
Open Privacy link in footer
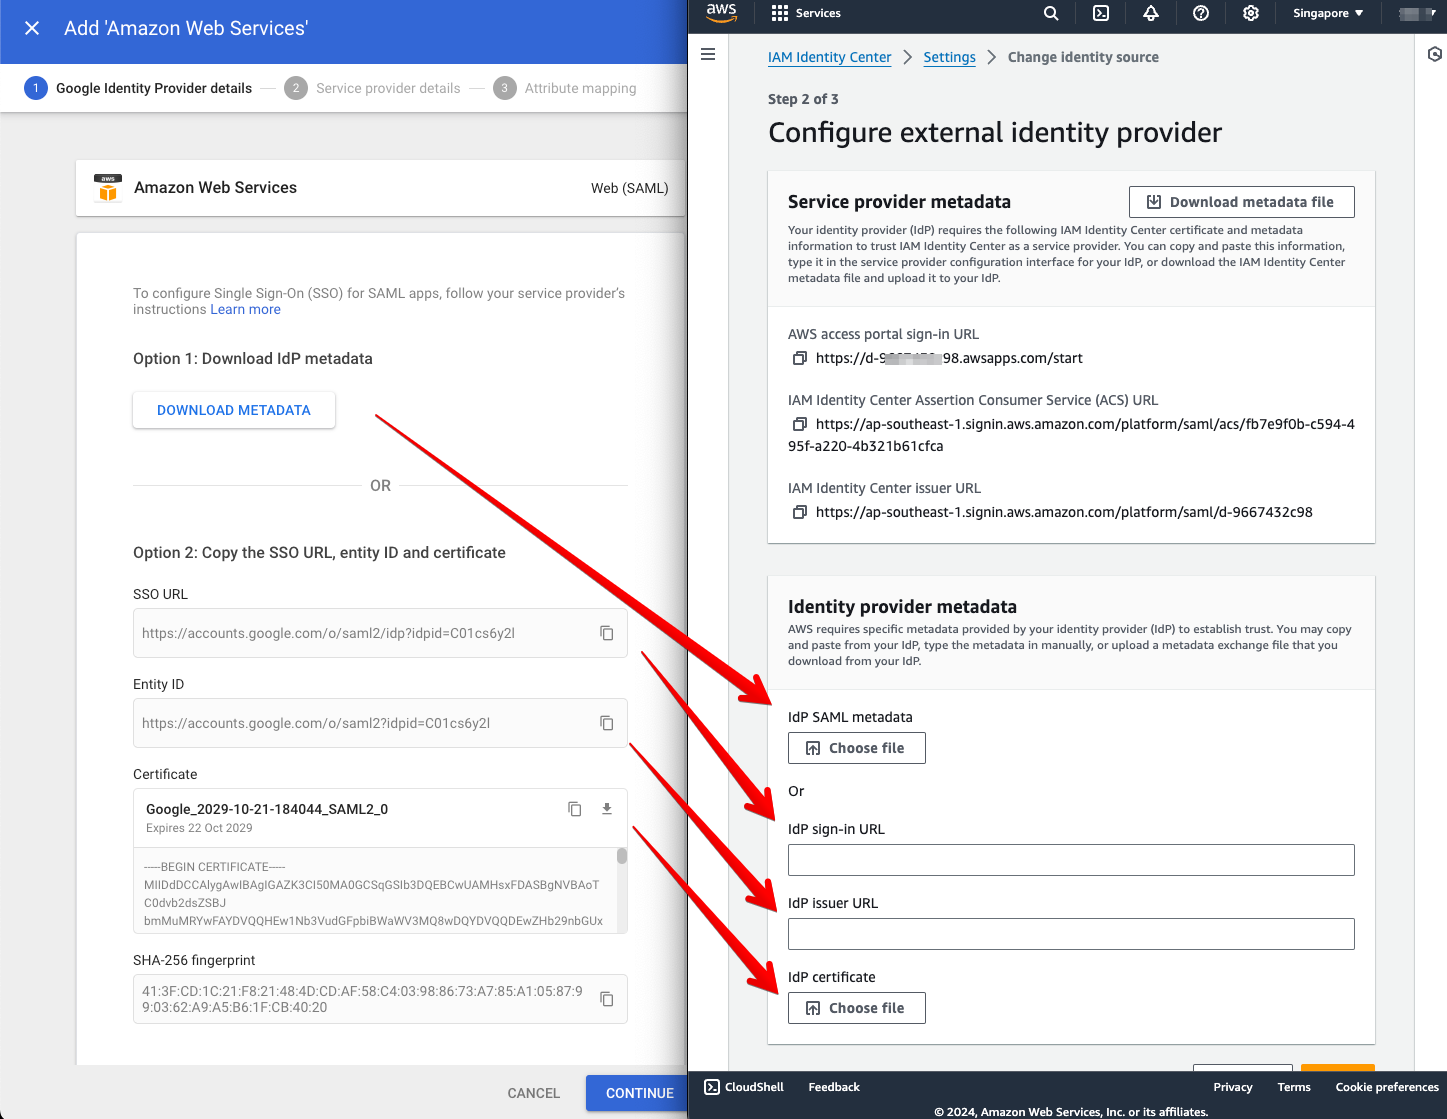[x=1232, y=1087]
